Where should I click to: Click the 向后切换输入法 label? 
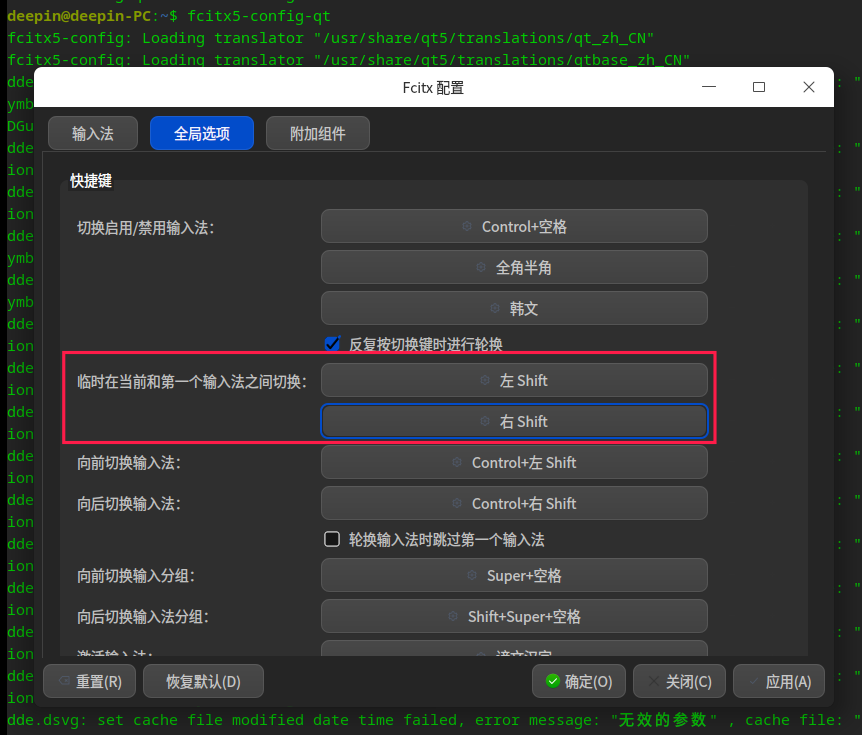(129, 504)
